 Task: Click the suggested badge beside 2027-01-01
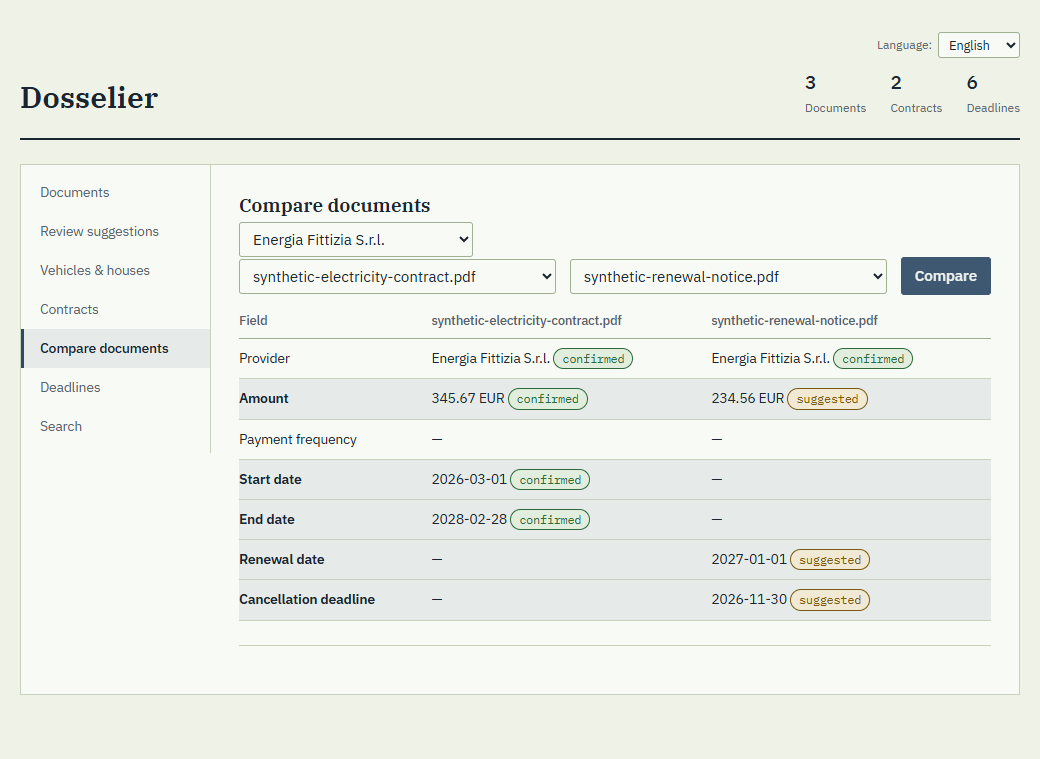pyautogui.click(x=830, y=560)
